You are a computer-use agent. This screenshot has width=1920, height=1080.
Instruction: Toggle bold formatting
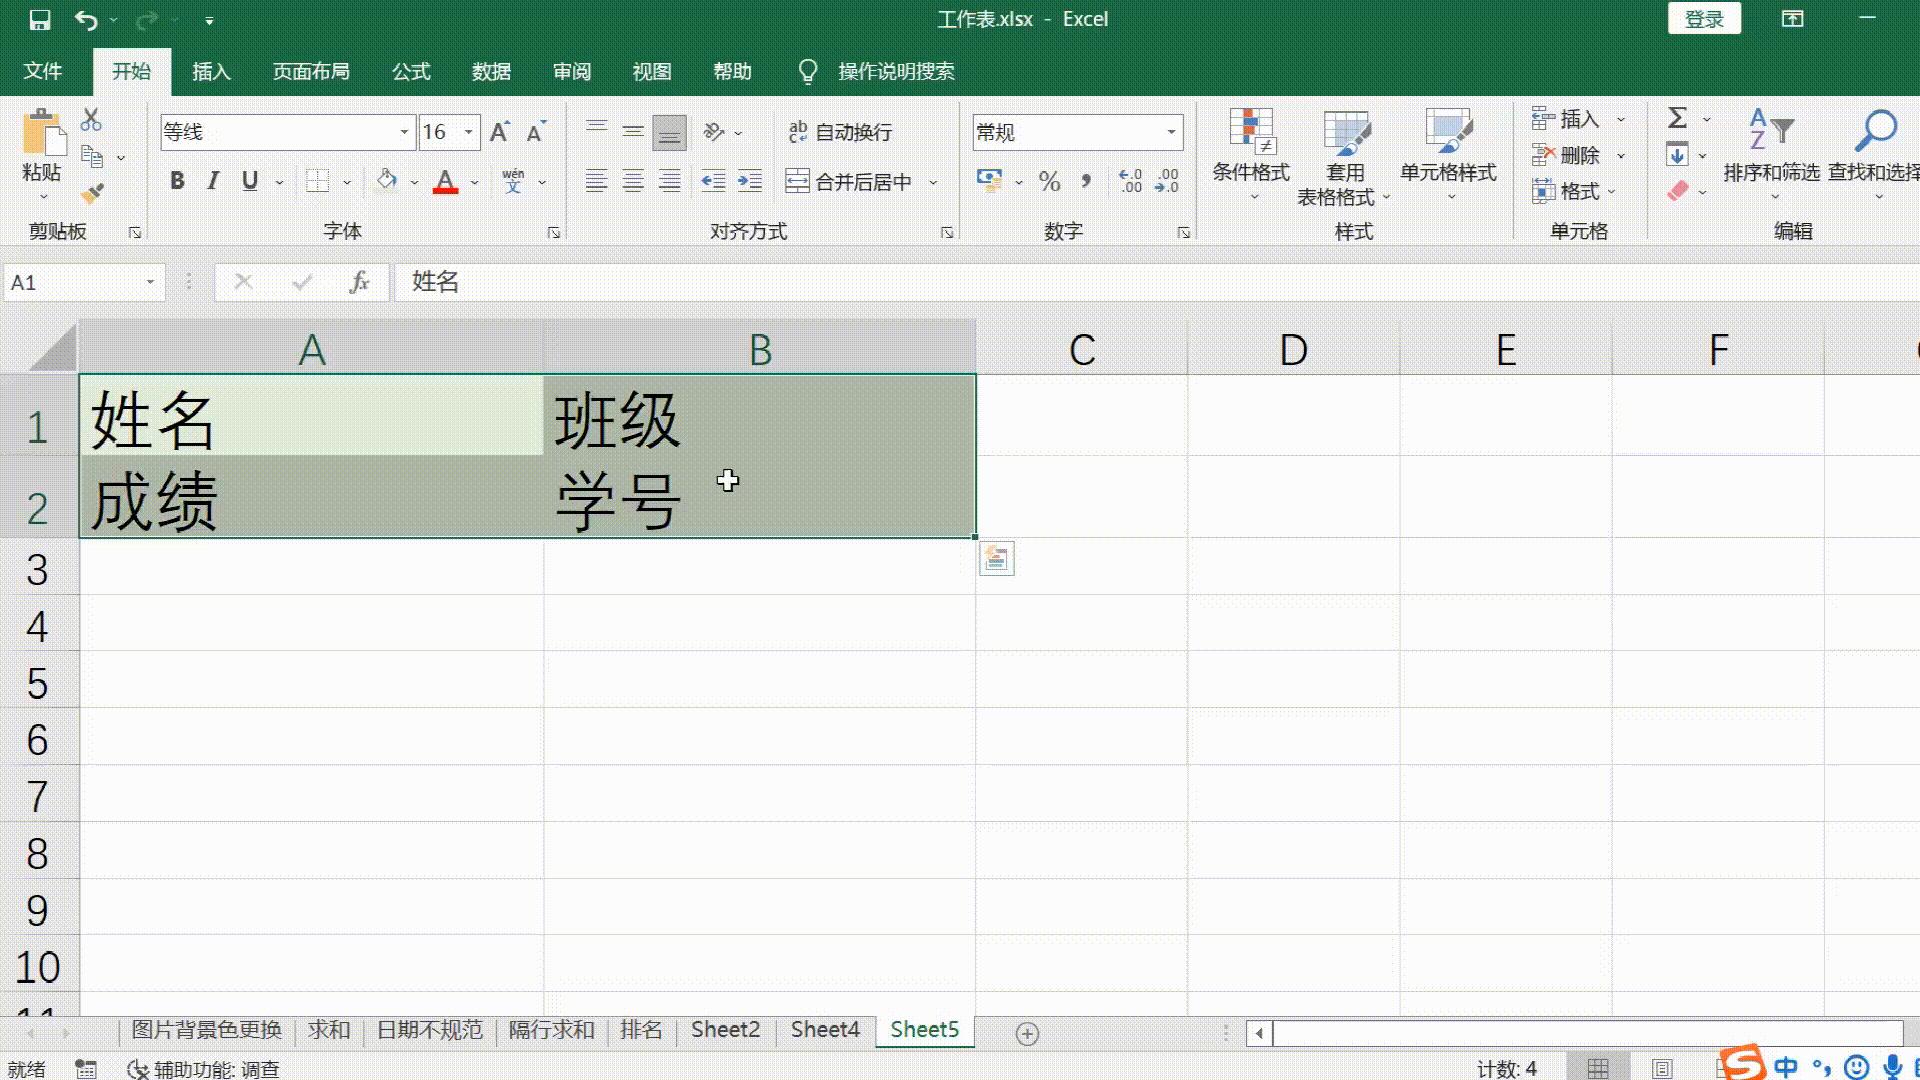tap(177, 181)
